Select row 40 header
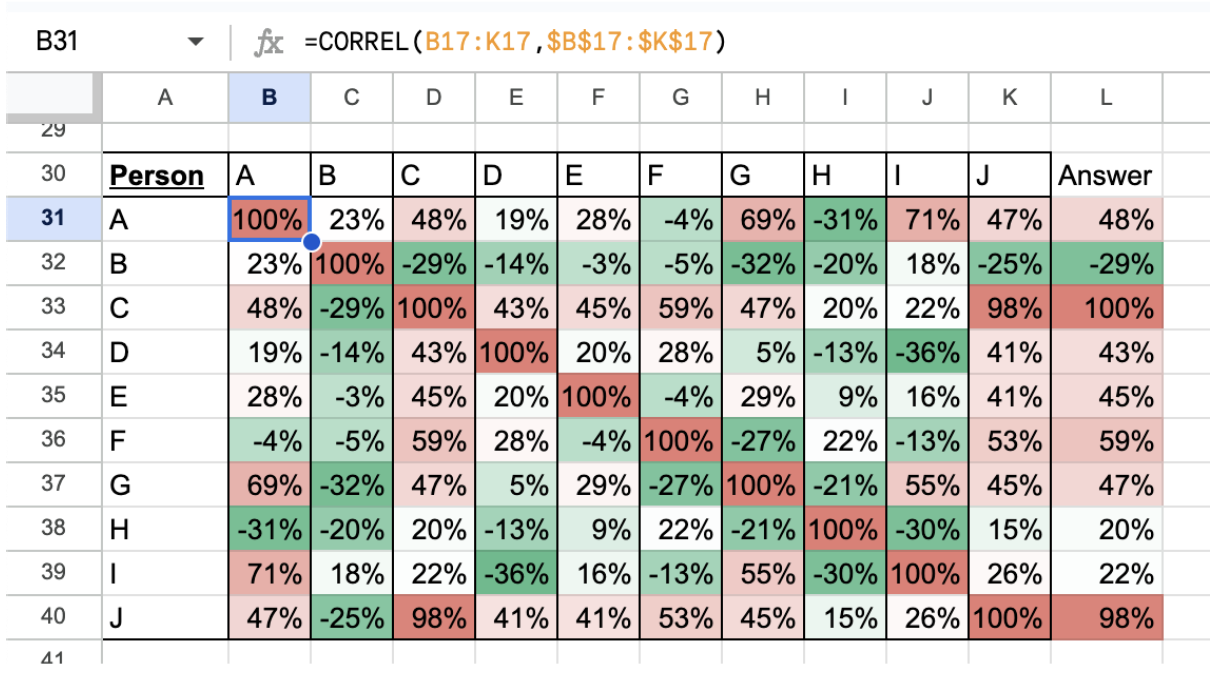The width and height of the screenshot is (1222, 674). (53, 614)
